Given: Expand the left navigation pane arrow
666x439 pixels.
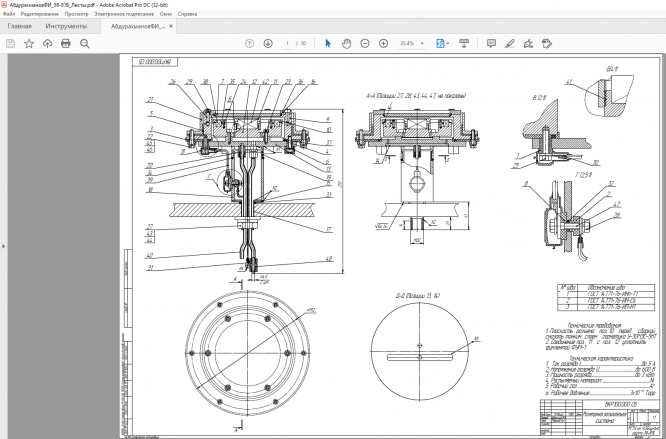Looking at the screenshot, I should click(4, 246).
